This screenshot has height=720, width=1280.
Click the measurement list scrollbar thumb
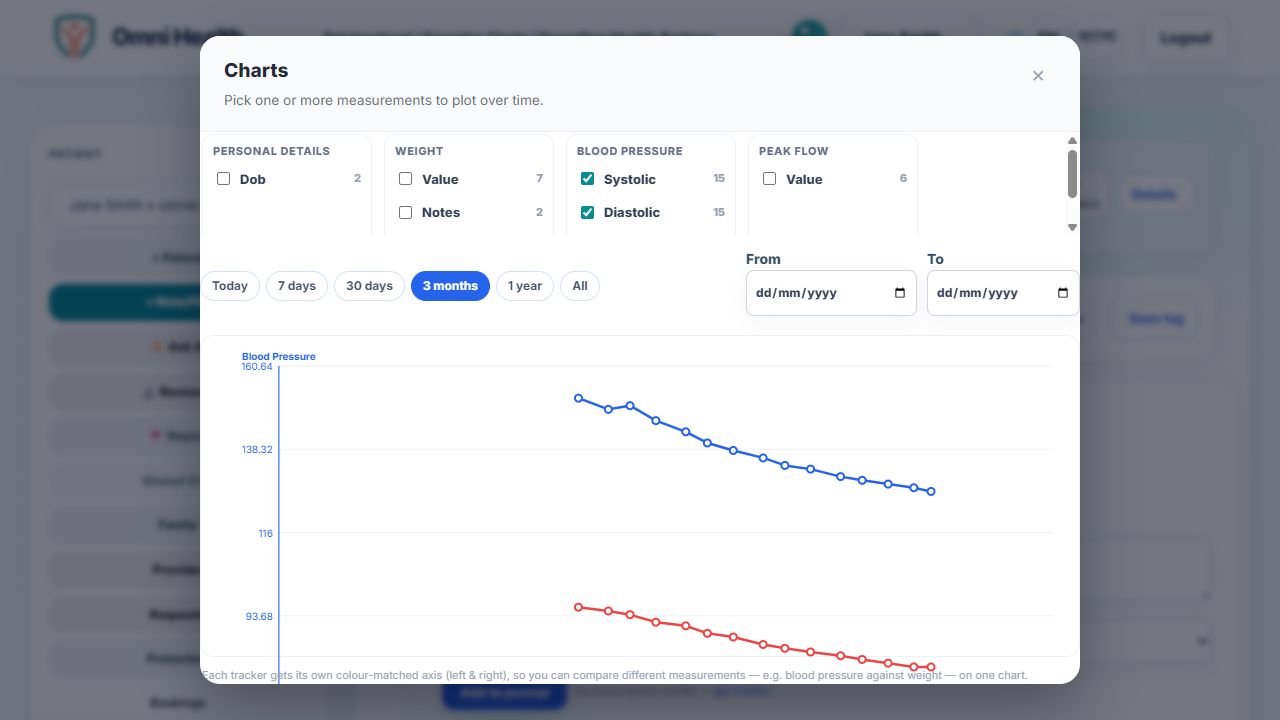click(x=1072, y=174)
